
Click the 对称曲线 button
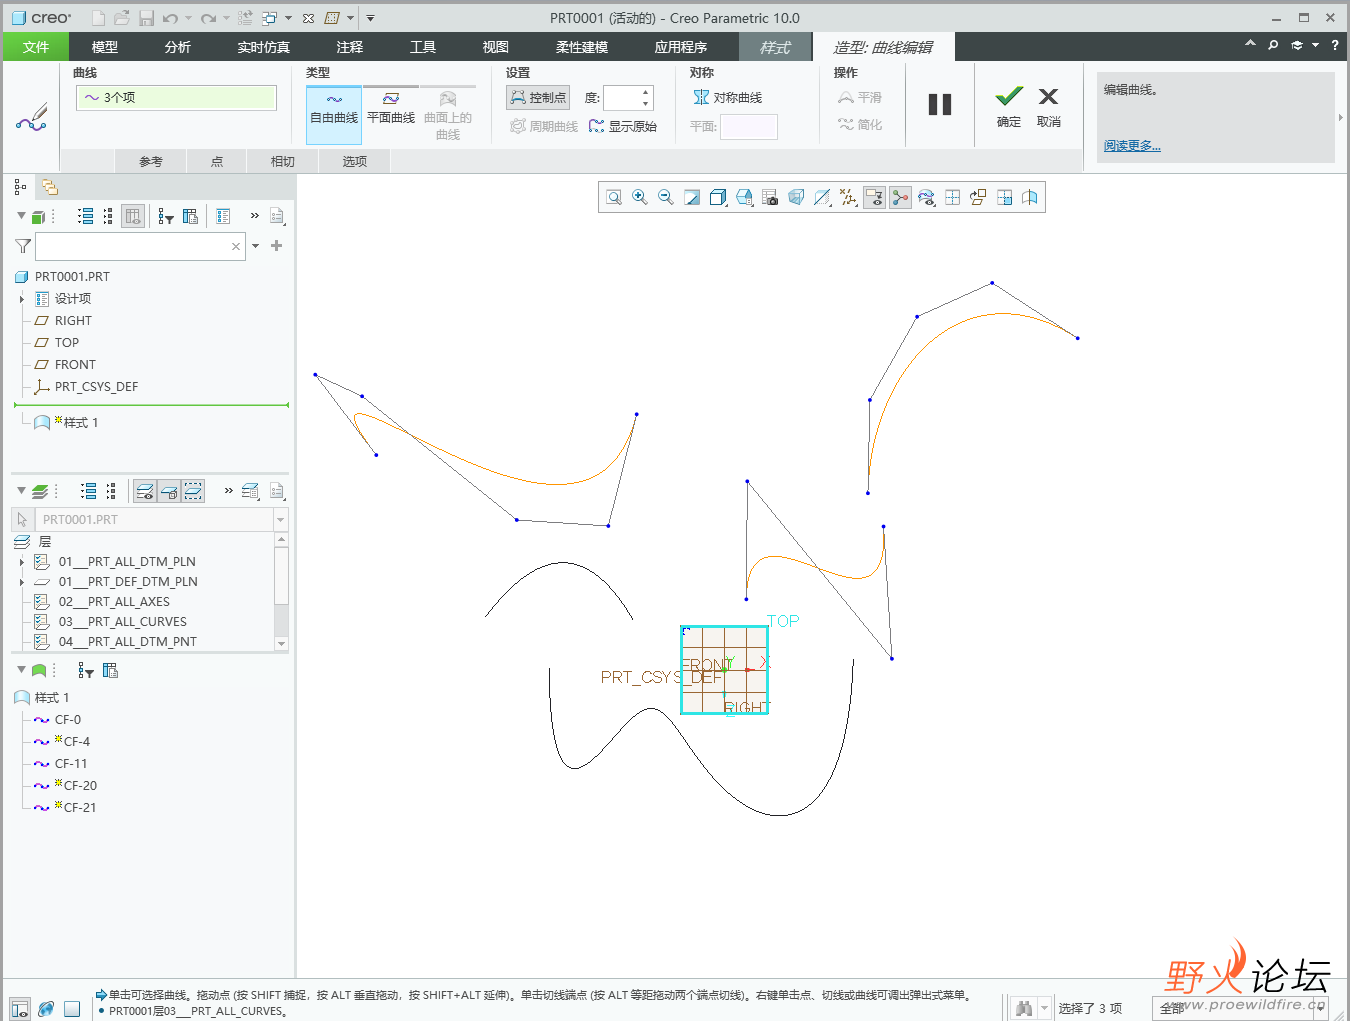(x=728, y=97)
